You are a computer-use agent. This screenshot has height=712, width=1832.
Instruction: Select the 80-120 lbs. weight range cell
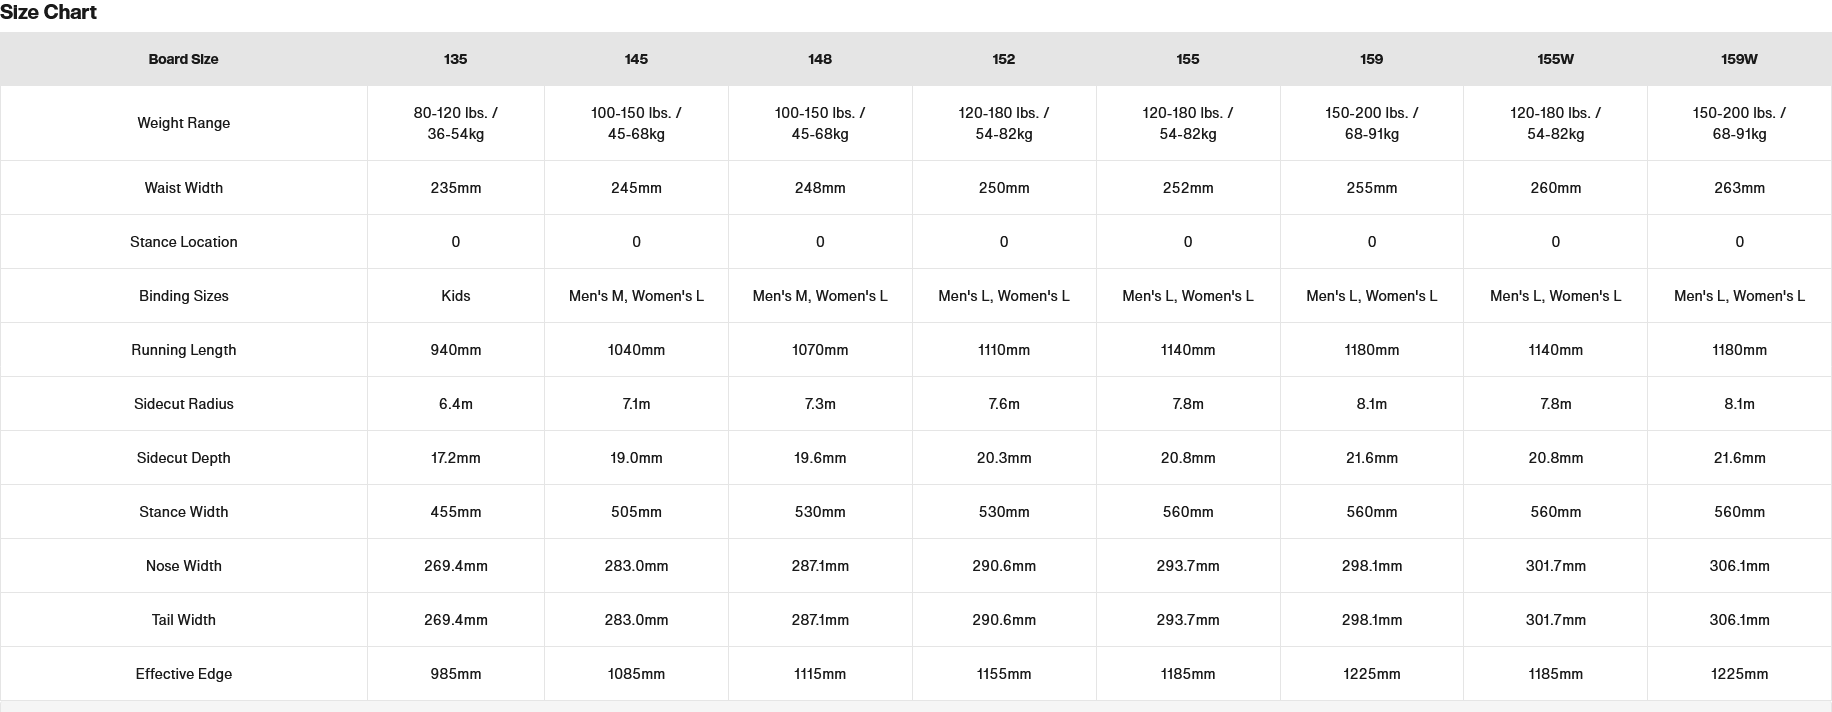455,123
